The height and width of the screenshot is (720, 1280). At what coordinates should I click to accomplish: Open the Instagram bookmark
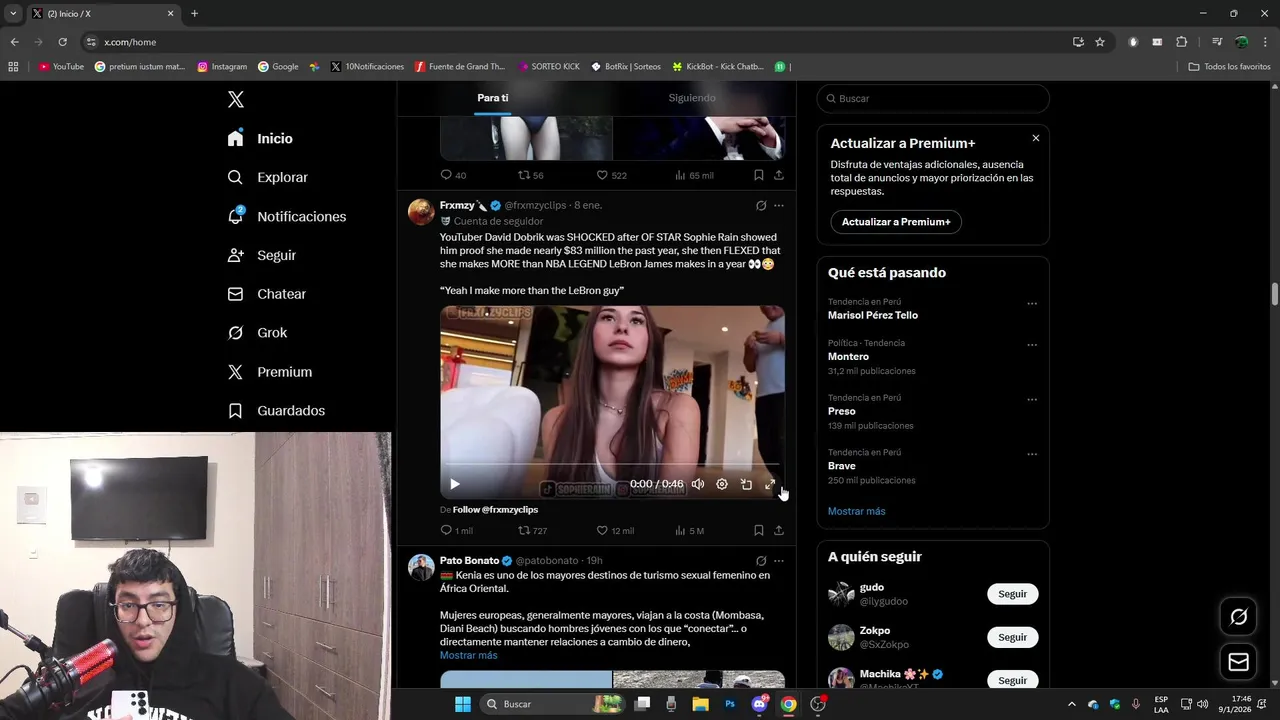[222, 67]
